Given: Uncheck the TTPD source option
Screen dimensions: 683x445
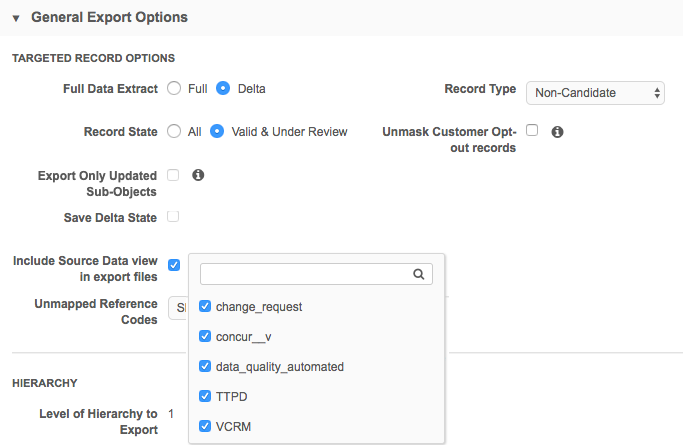Looking at the screenshot, I should (206, 396).
